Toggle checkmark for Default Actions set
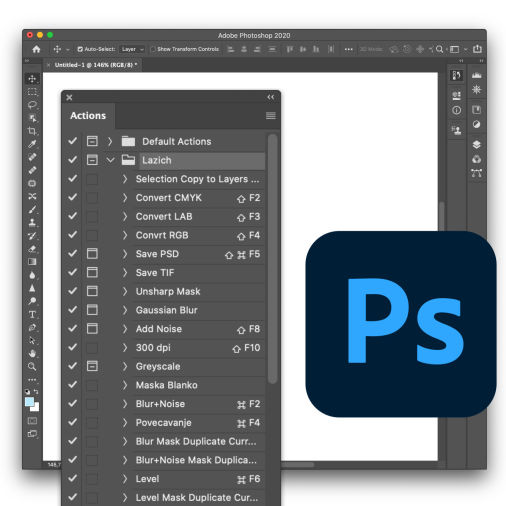 [73, 141]
